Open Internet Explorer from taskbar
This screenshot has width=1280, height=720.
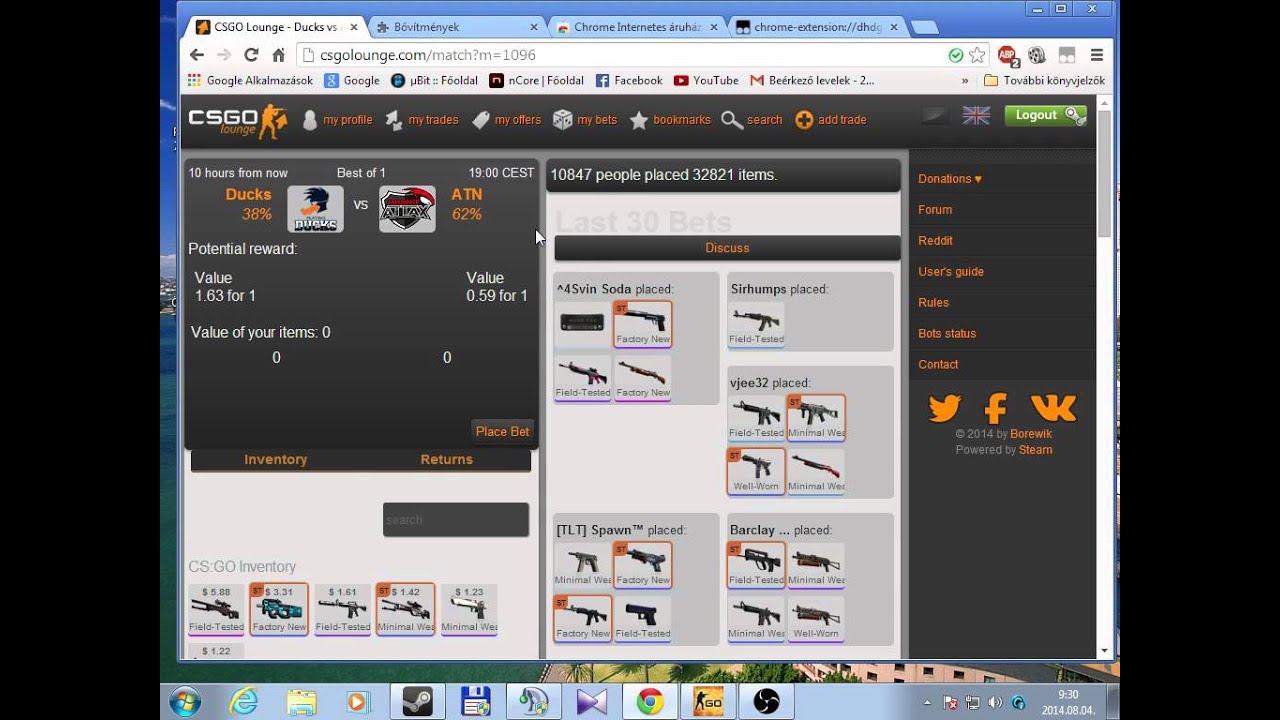tap(243, 702)
